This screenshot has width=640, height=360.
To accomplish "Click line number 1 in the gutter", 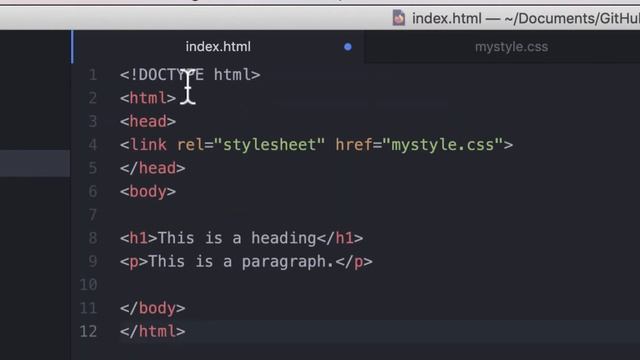I will 93,75.
